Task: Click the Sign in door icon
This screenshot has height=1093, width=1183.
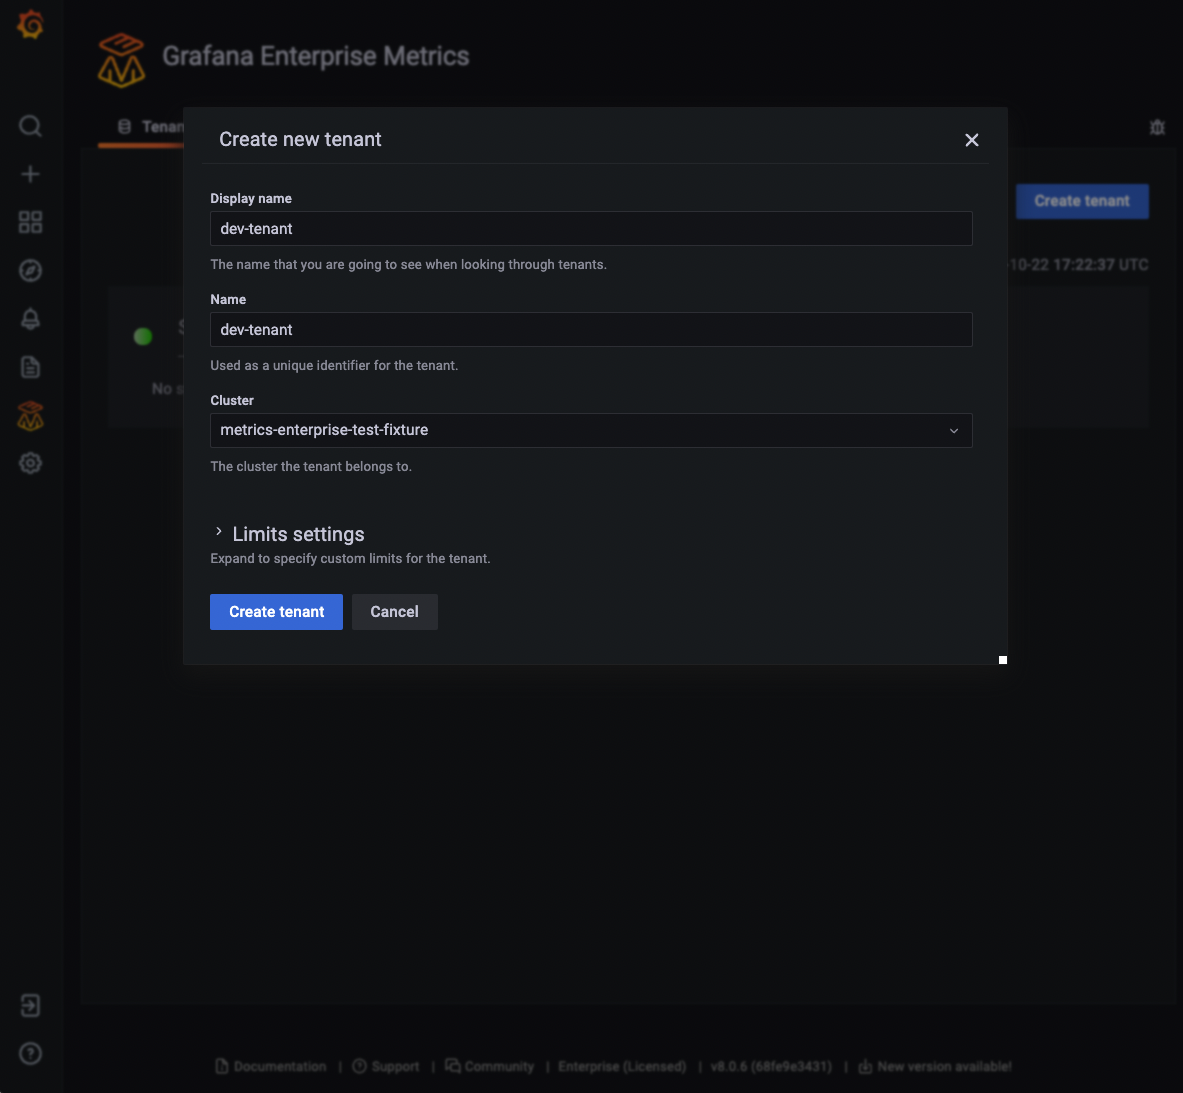Action: click(30, 1005)
